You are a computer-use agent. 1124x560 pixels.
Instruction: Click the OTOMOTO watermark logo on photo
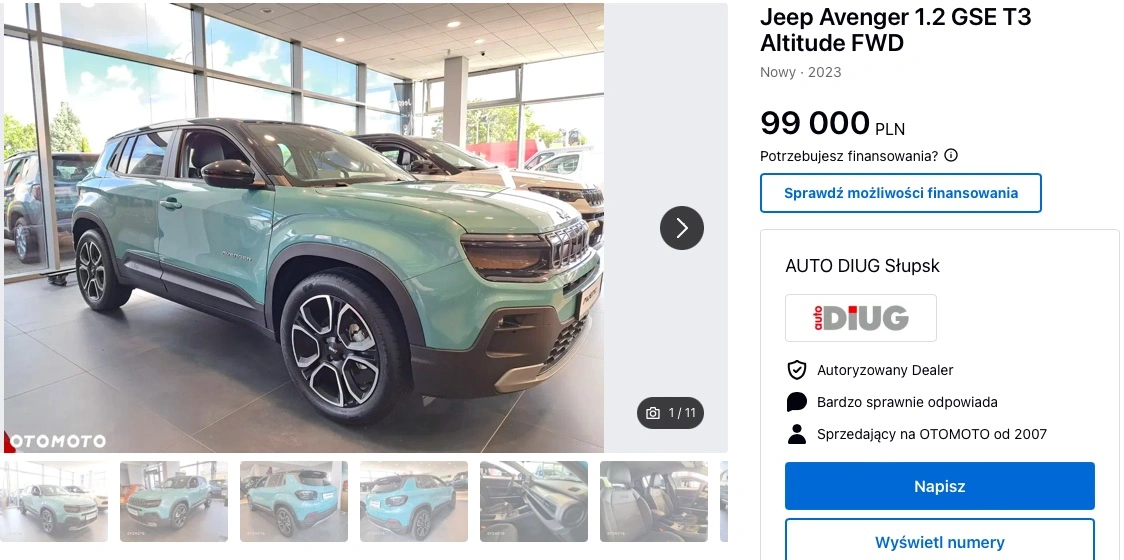[x=55, y=441]
